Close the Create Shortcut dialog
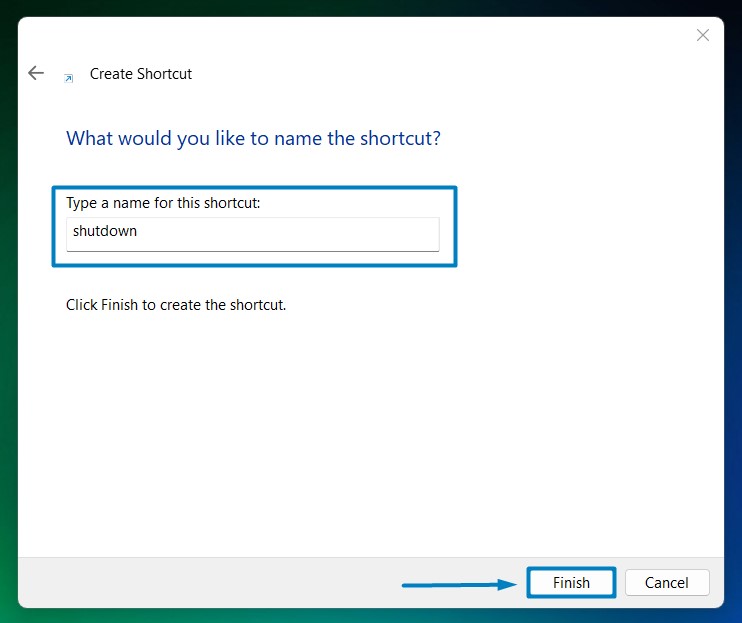The image size is (742, 623). 703,35
